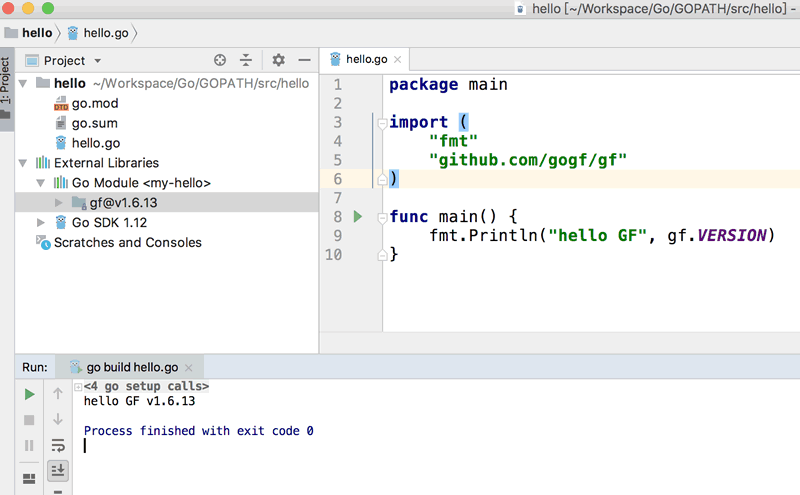This screenshot has height=495, width=800.
Task: Select the go build hello.go run tab
Action: (131, 368)
